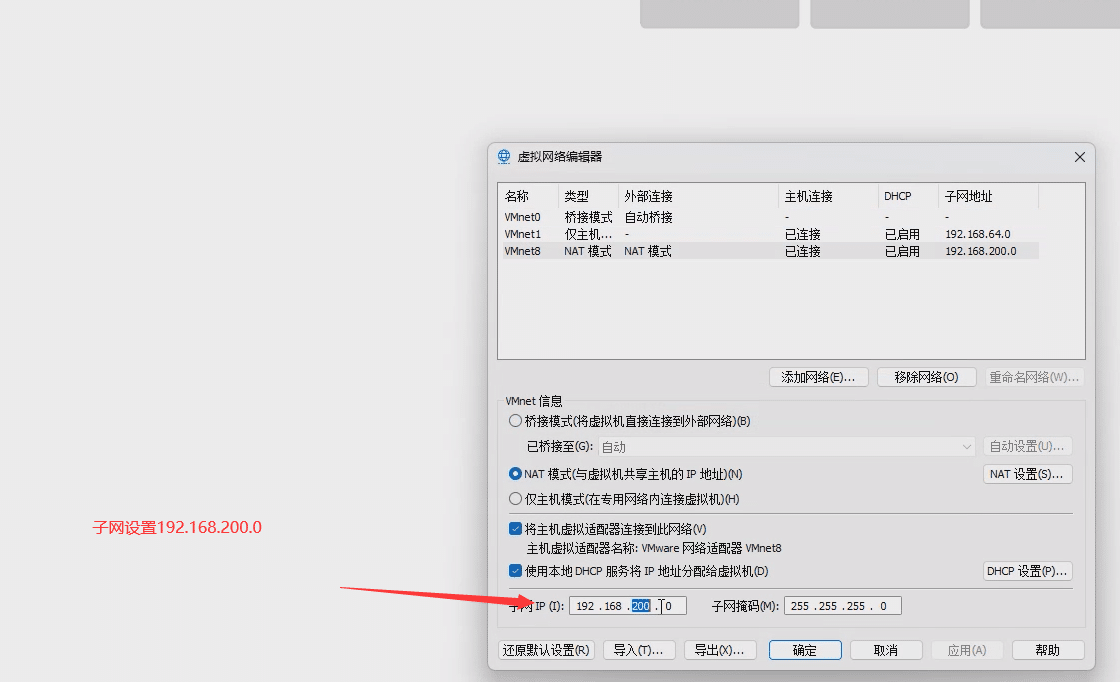This screenshot has width=1120, height=682.
Task: Click the 子网掩码 input field
Action: (842, 606)
